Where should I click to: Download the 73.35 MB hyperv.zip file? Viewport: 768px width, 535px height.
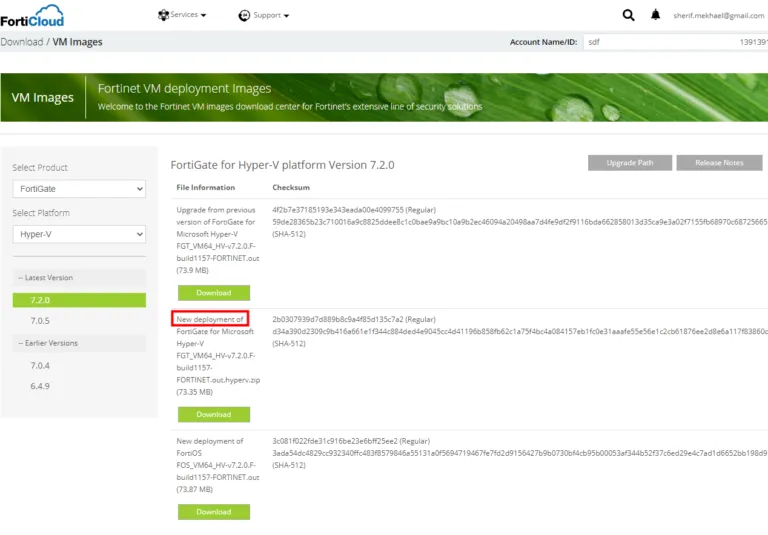click(214, 414)
